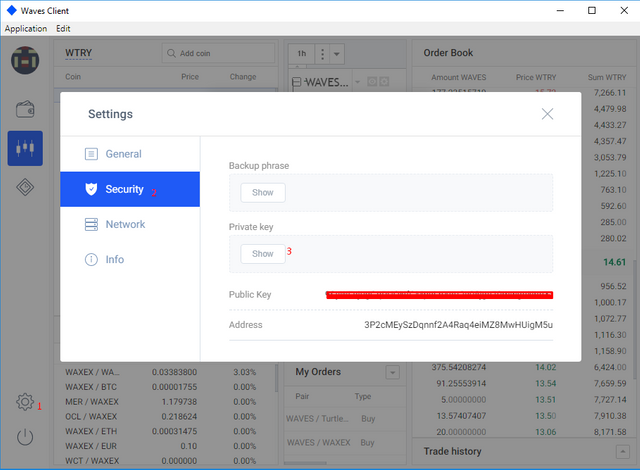This screenshot has width=640, height=470.
Task: Open the chart options three-dot menu
Action: tap(322, 53)
